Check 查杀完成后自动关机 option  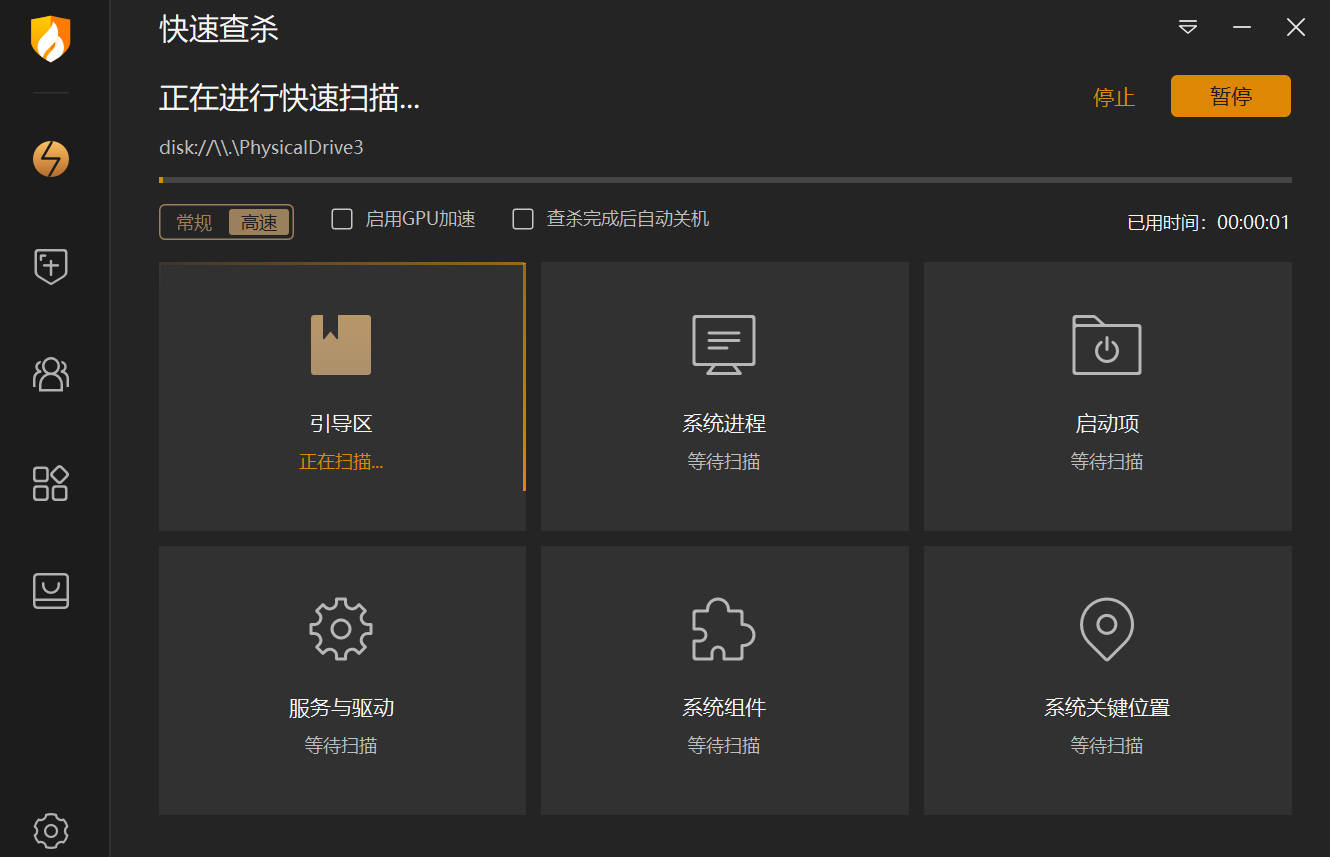point(522,218)
